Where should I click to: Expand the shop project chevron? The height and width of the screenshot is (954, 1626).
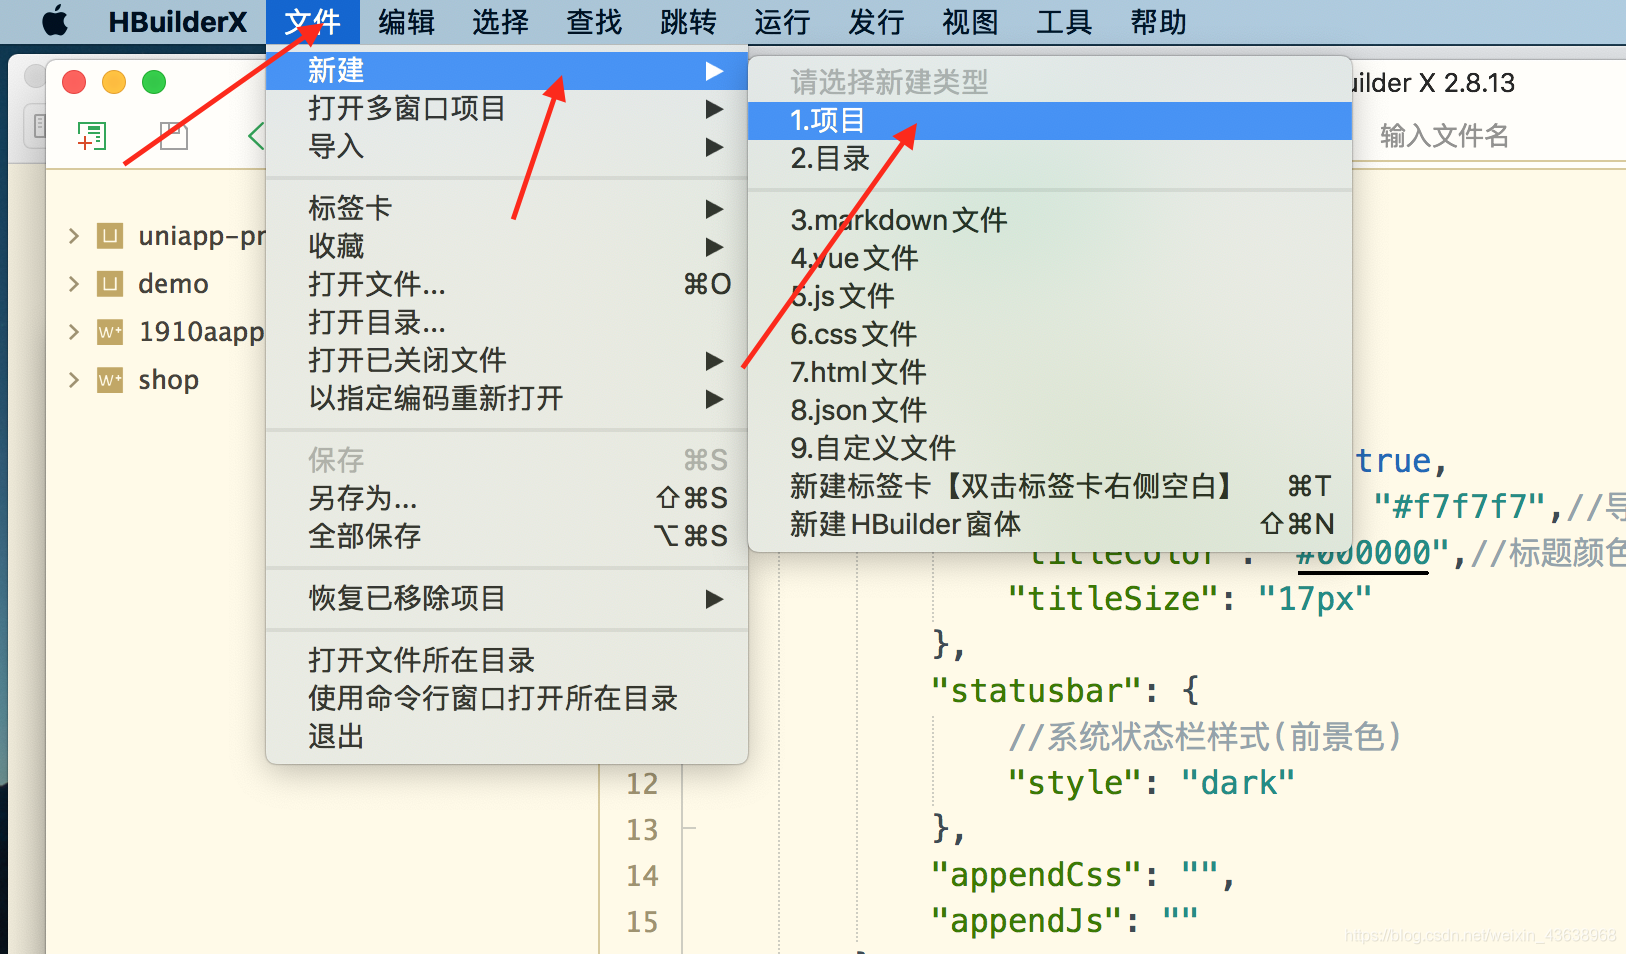[73, 380]
